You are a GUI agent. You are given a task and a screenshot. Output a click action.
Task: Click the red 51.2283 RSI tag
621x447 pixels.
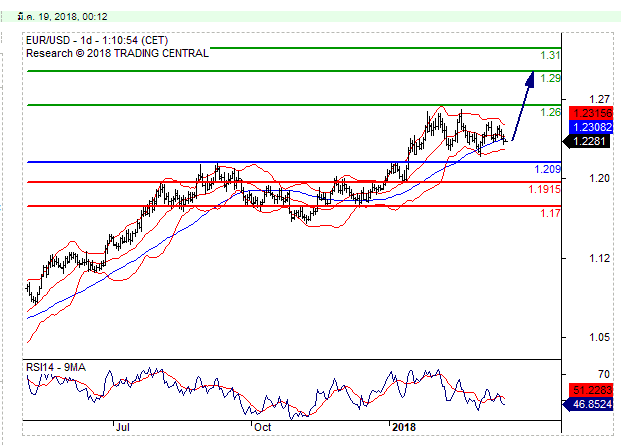click(x=591, y=390)
